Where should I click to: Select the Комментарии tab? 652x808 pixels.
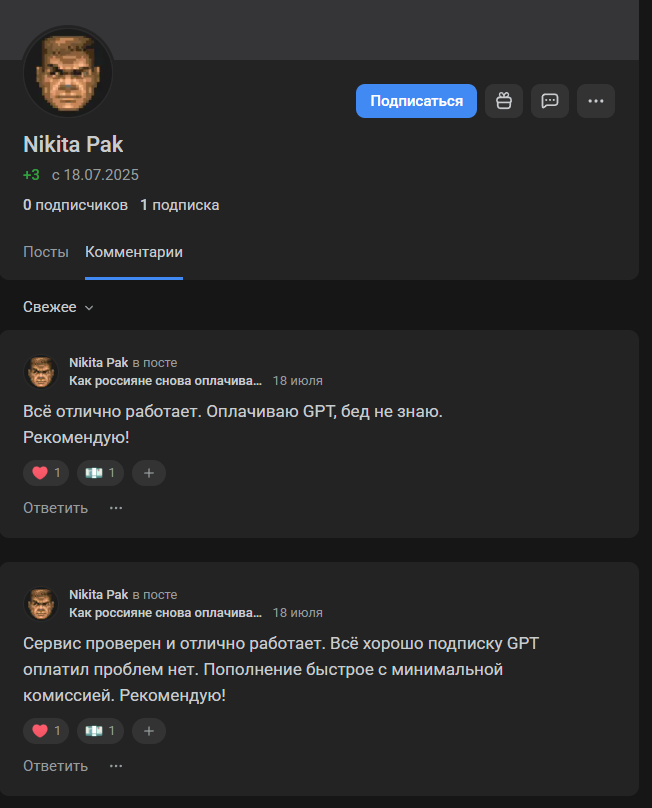click(134, 252)
